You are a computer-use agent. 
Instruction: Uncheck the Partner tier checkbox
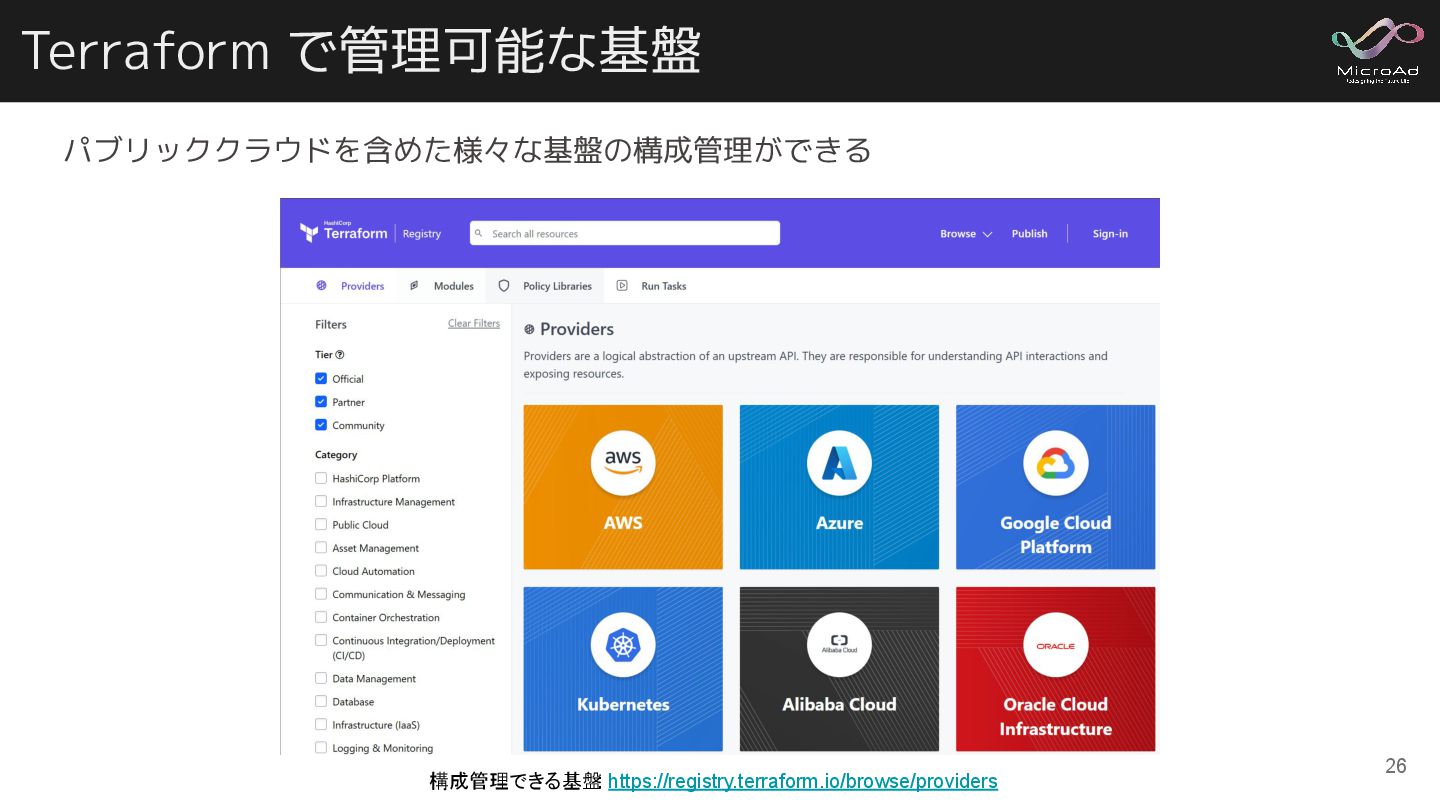click(321, 402)
